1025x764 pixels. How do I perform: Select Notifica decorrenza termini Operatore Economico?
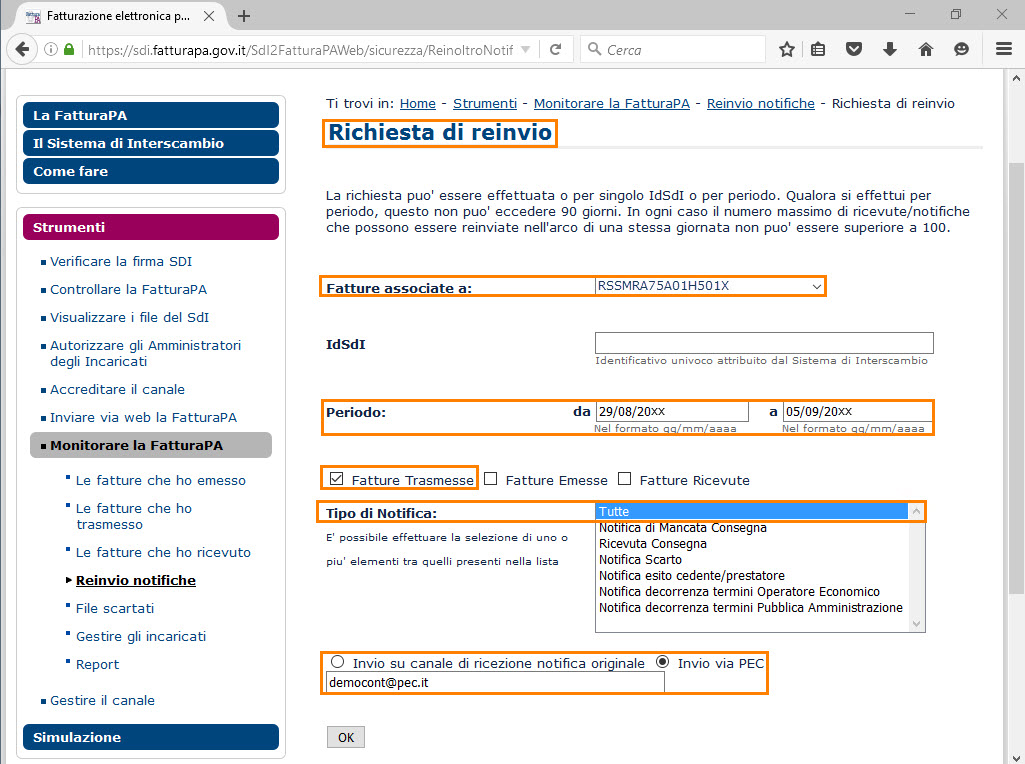coord(752,592)
